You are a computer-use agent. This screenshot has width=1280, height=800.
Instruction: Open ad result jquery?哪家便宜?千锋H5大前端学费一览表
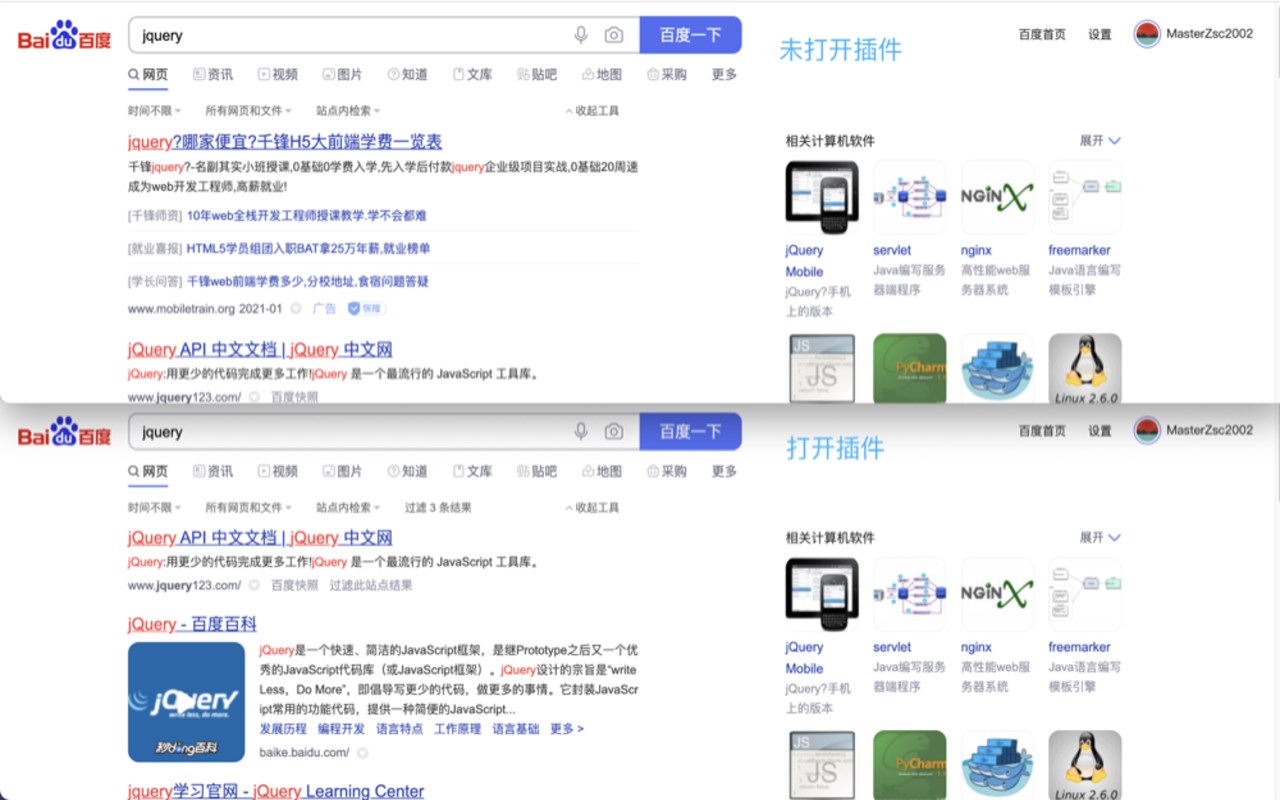click(x=285, y=142)
